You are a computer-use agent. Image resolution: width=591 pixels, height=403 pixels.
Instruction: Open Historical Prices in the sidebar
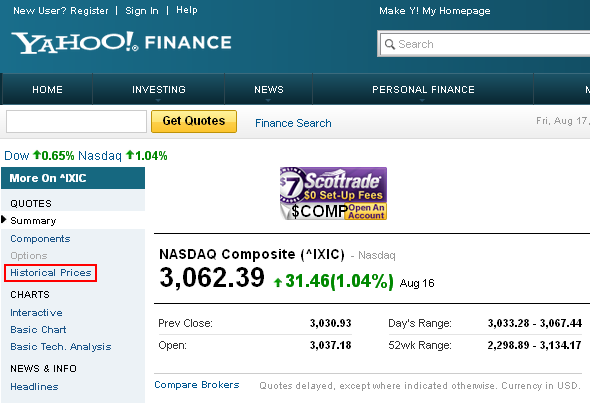(x=51, y=273)
